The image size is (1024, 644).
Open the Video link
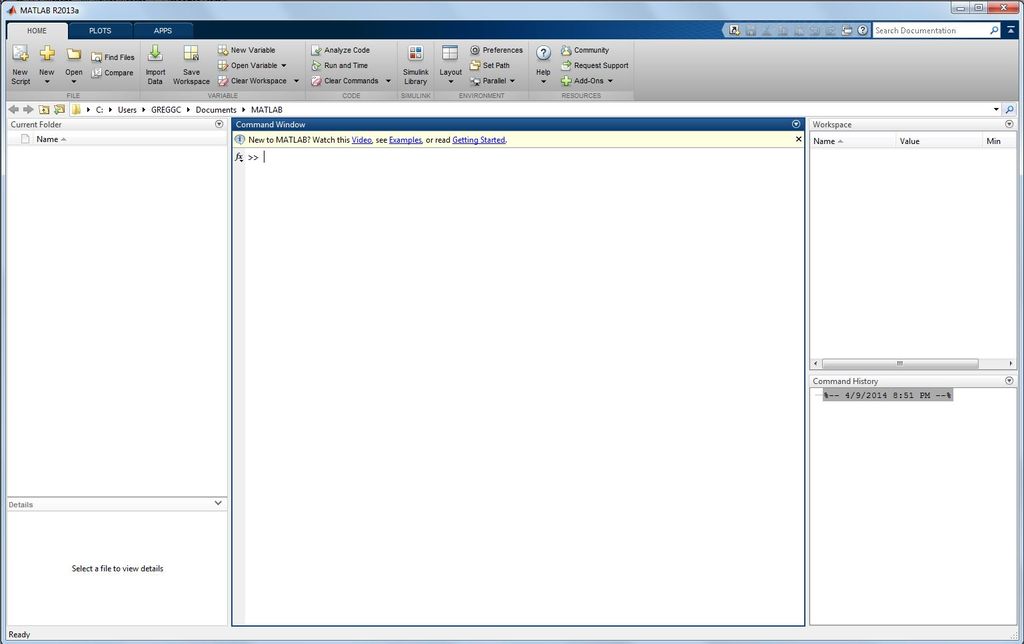[x=362, y=140]
